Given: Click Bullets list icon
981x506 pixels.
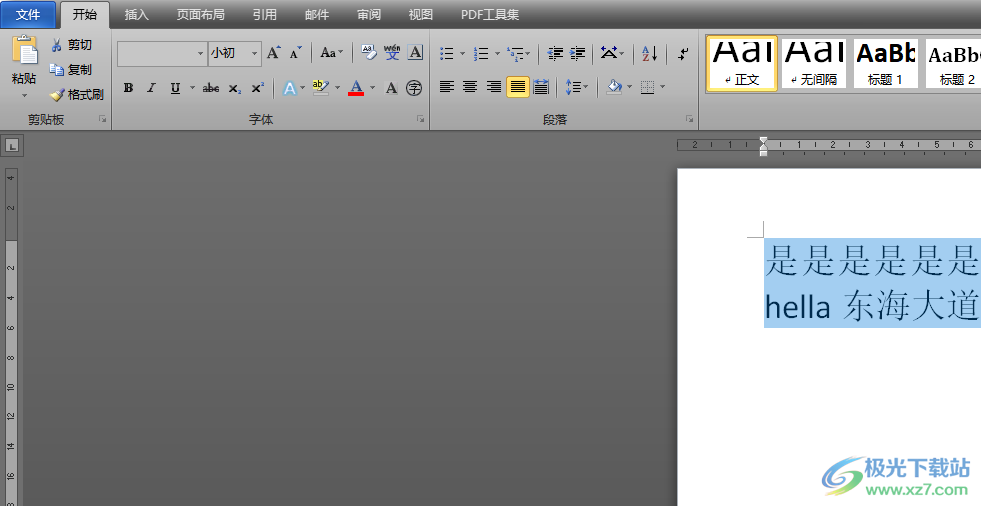Looking at the screenshot, I should 446,54.
